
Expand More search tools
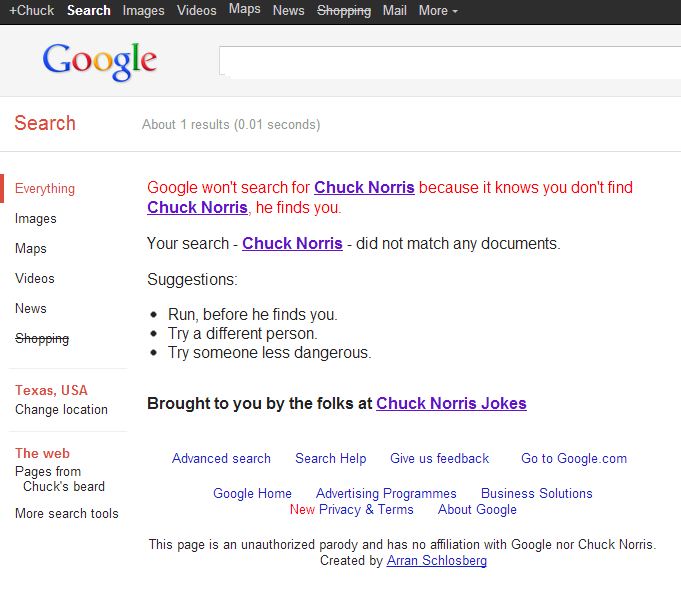click(x=66, y=513)
